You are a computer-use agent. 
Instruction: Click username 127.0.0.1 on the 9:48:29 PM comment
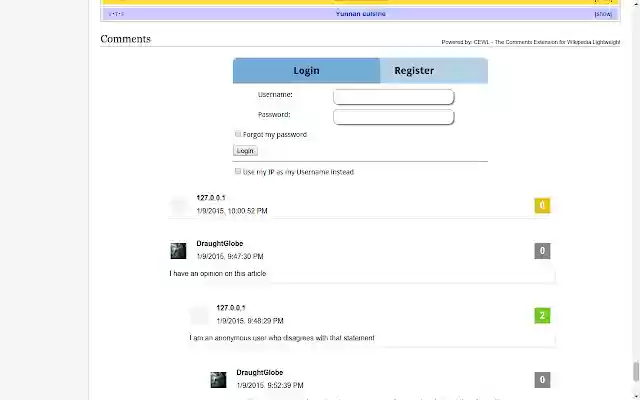231,308
